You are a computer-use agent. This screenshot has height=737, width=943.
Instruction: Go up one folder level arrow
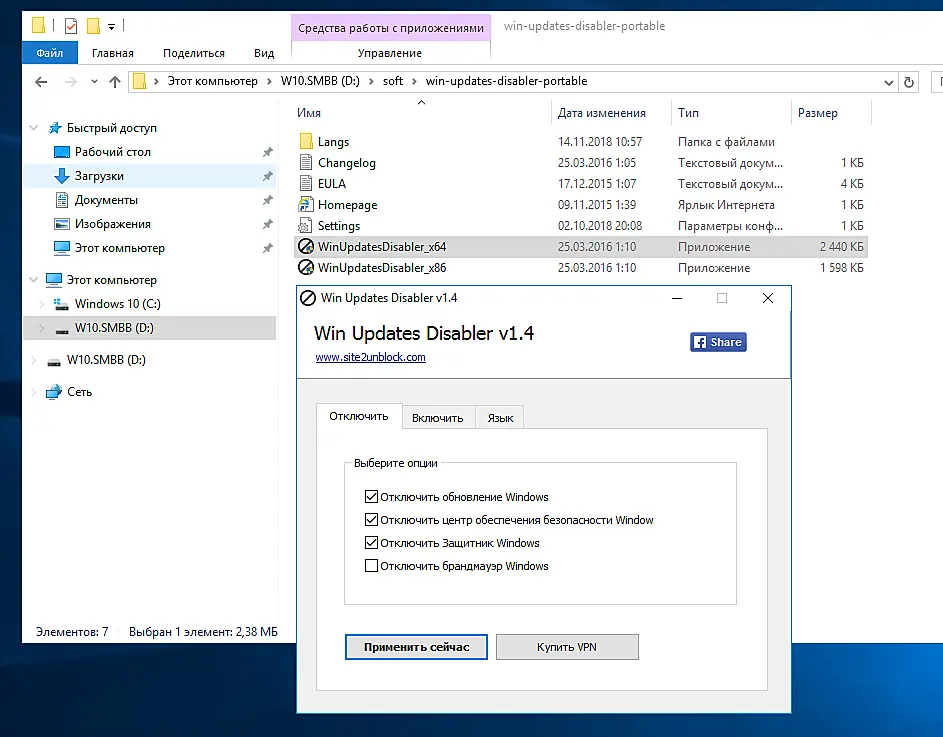point(115,81)
